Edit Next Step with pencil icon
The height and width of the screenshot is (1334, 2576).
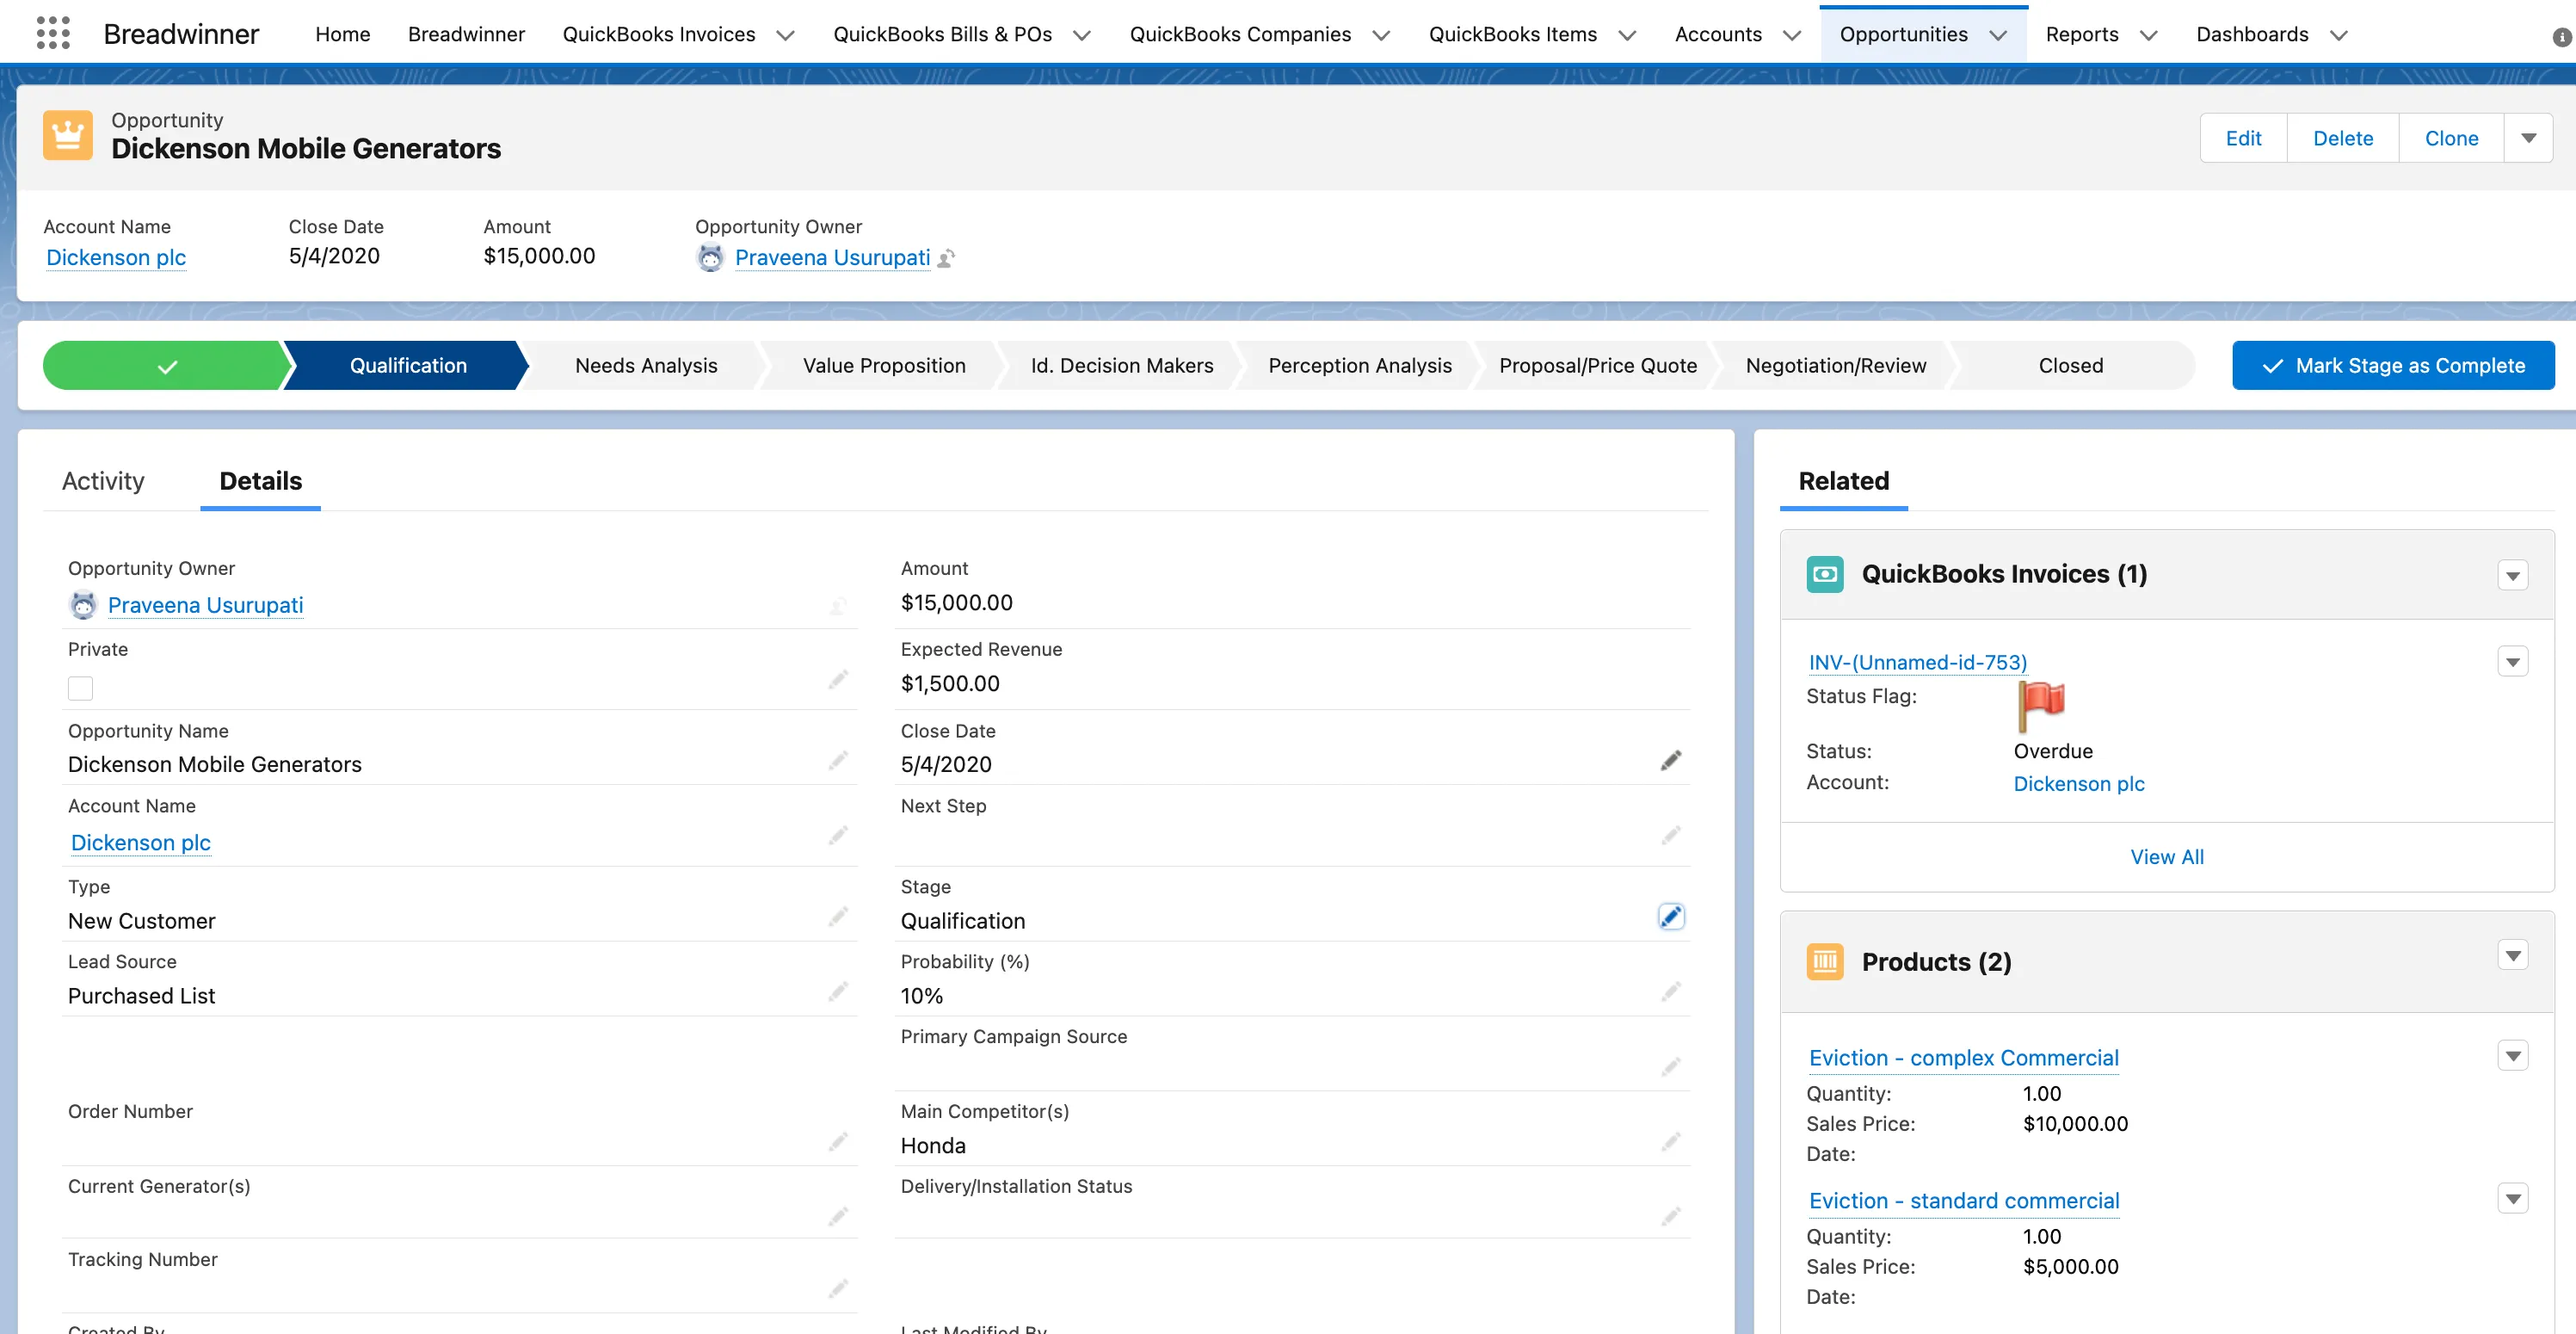(1671, 836)
